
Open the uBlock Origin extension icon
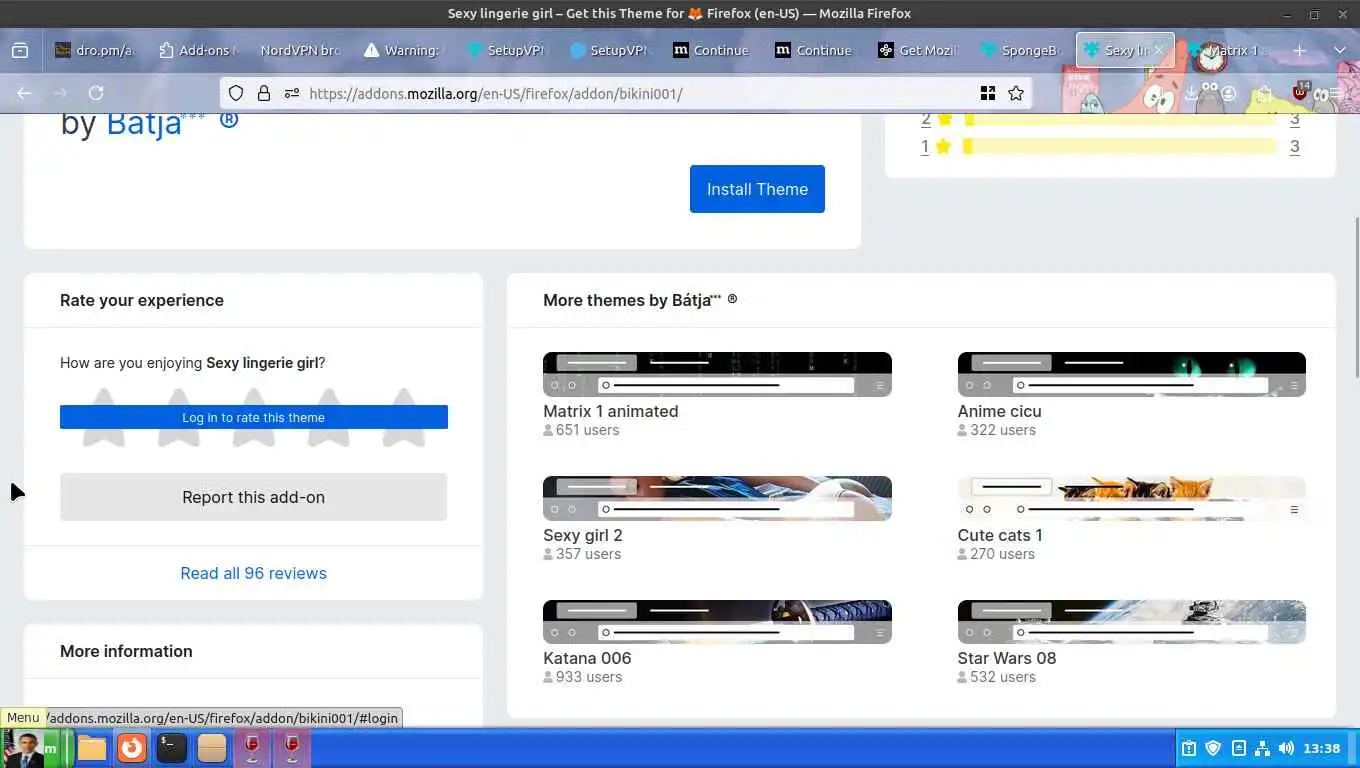click(x=1300, y=92)
